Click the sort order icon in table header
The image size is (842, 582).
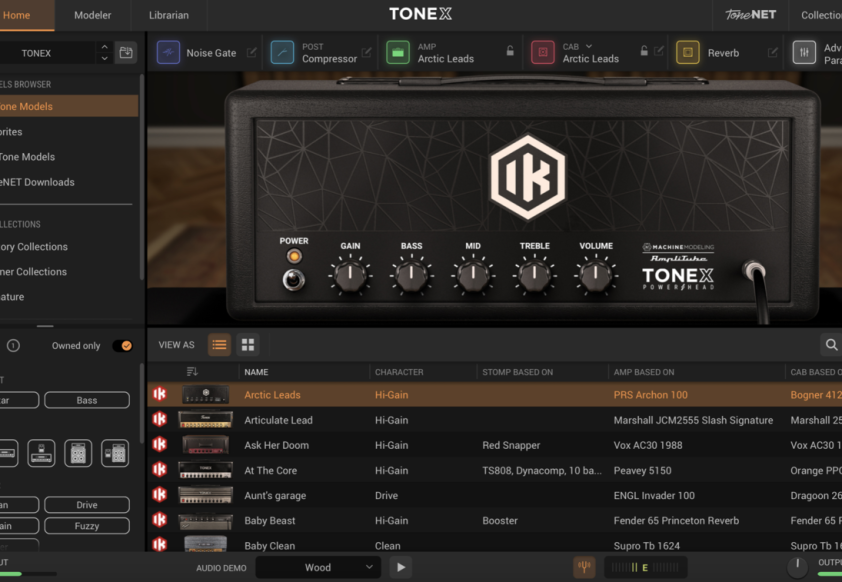click(x=192, y=372)
